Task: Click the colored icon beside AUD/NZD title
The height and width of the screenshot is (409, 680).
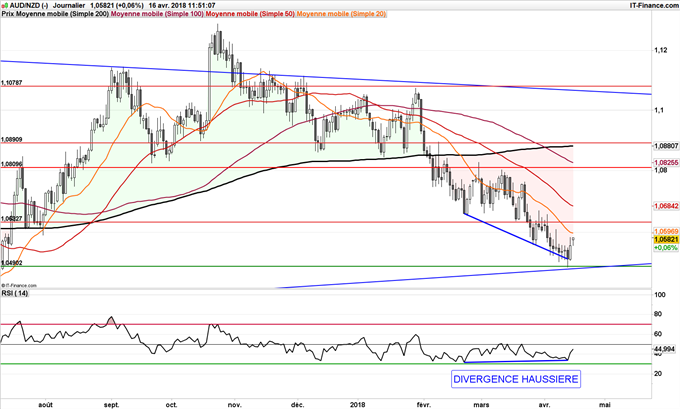Action: tap(4, 5)
